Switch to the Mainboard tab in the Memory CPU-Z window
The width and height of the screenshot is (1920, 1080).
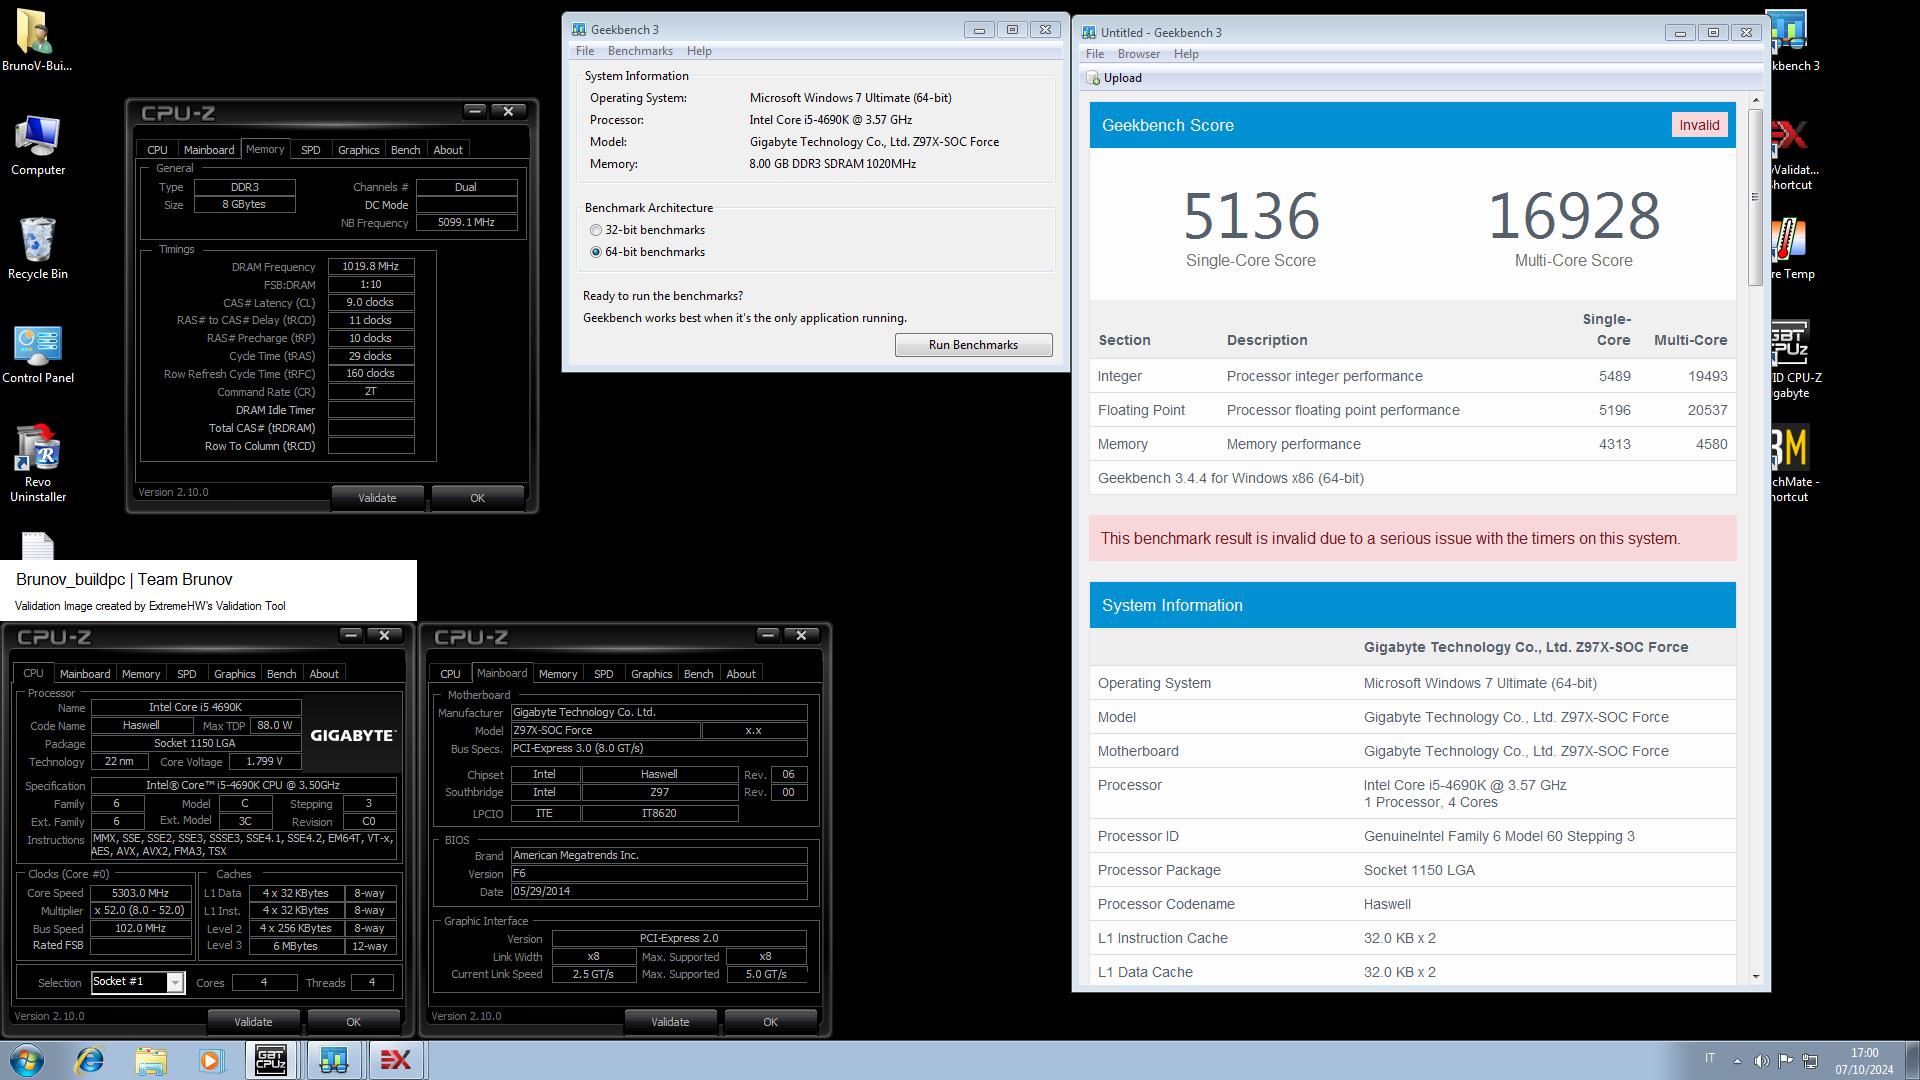(209, 150)
